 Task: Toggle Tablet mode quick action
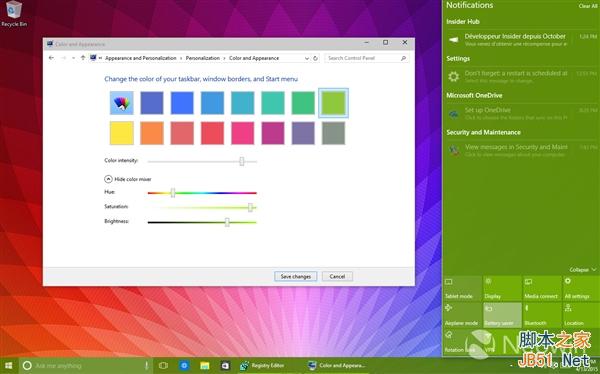click(x=462, y=288)
